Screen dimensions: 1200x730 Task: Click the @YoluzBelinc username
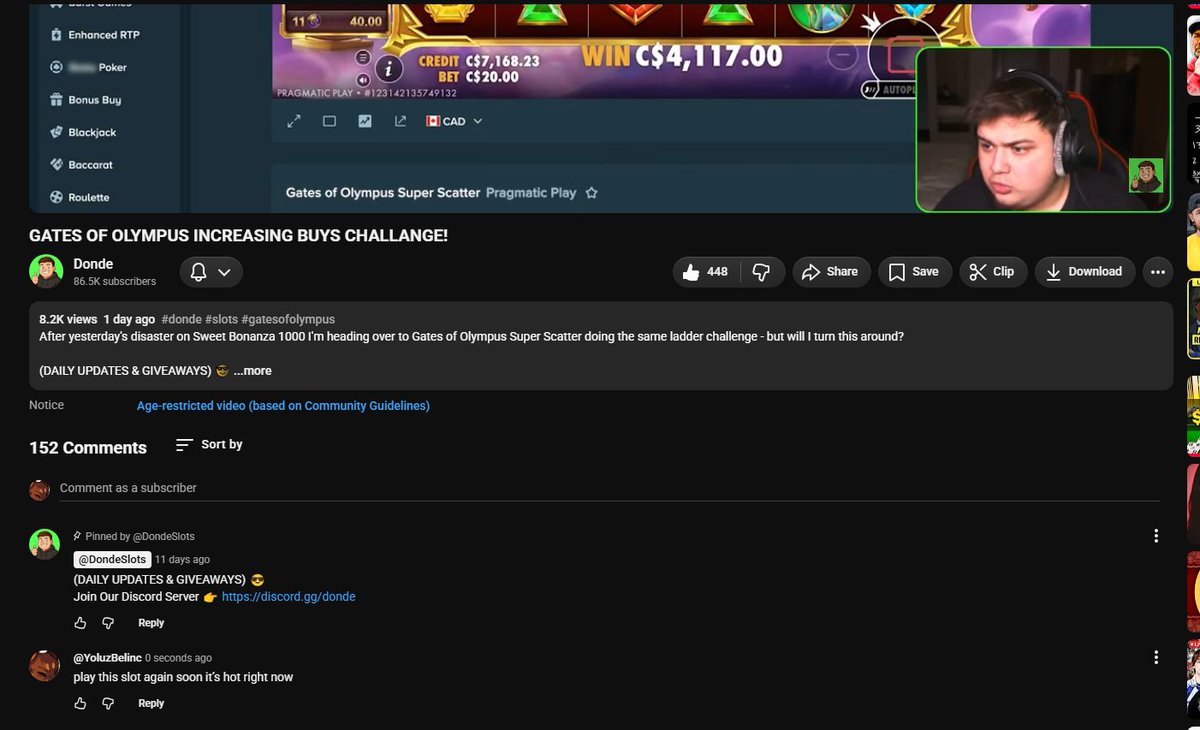click(x=107, y=658)
